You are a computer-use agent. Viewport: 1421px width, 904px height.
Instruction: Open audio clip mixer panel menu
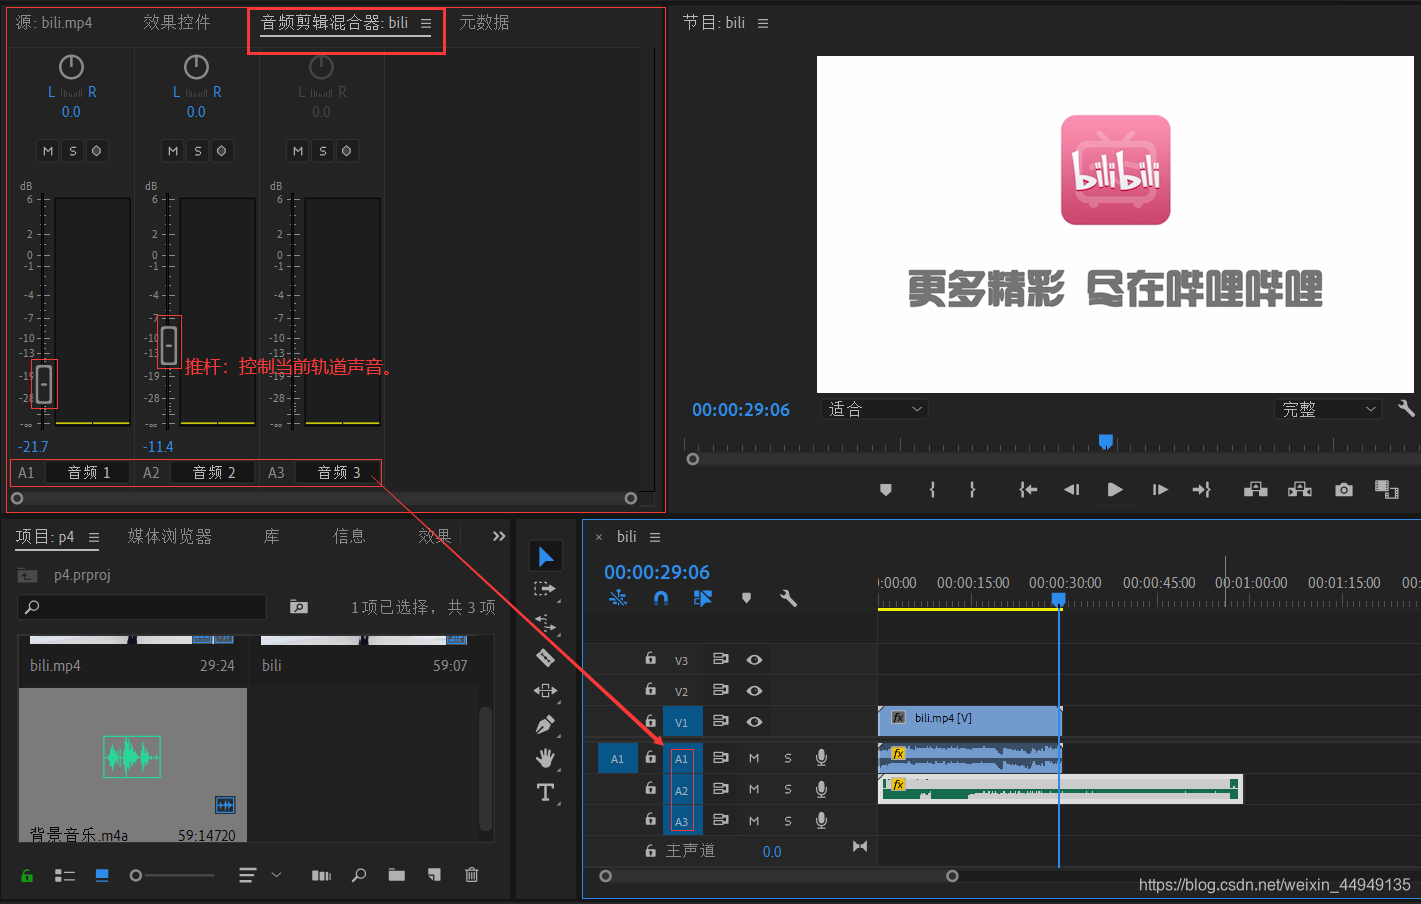426,23
